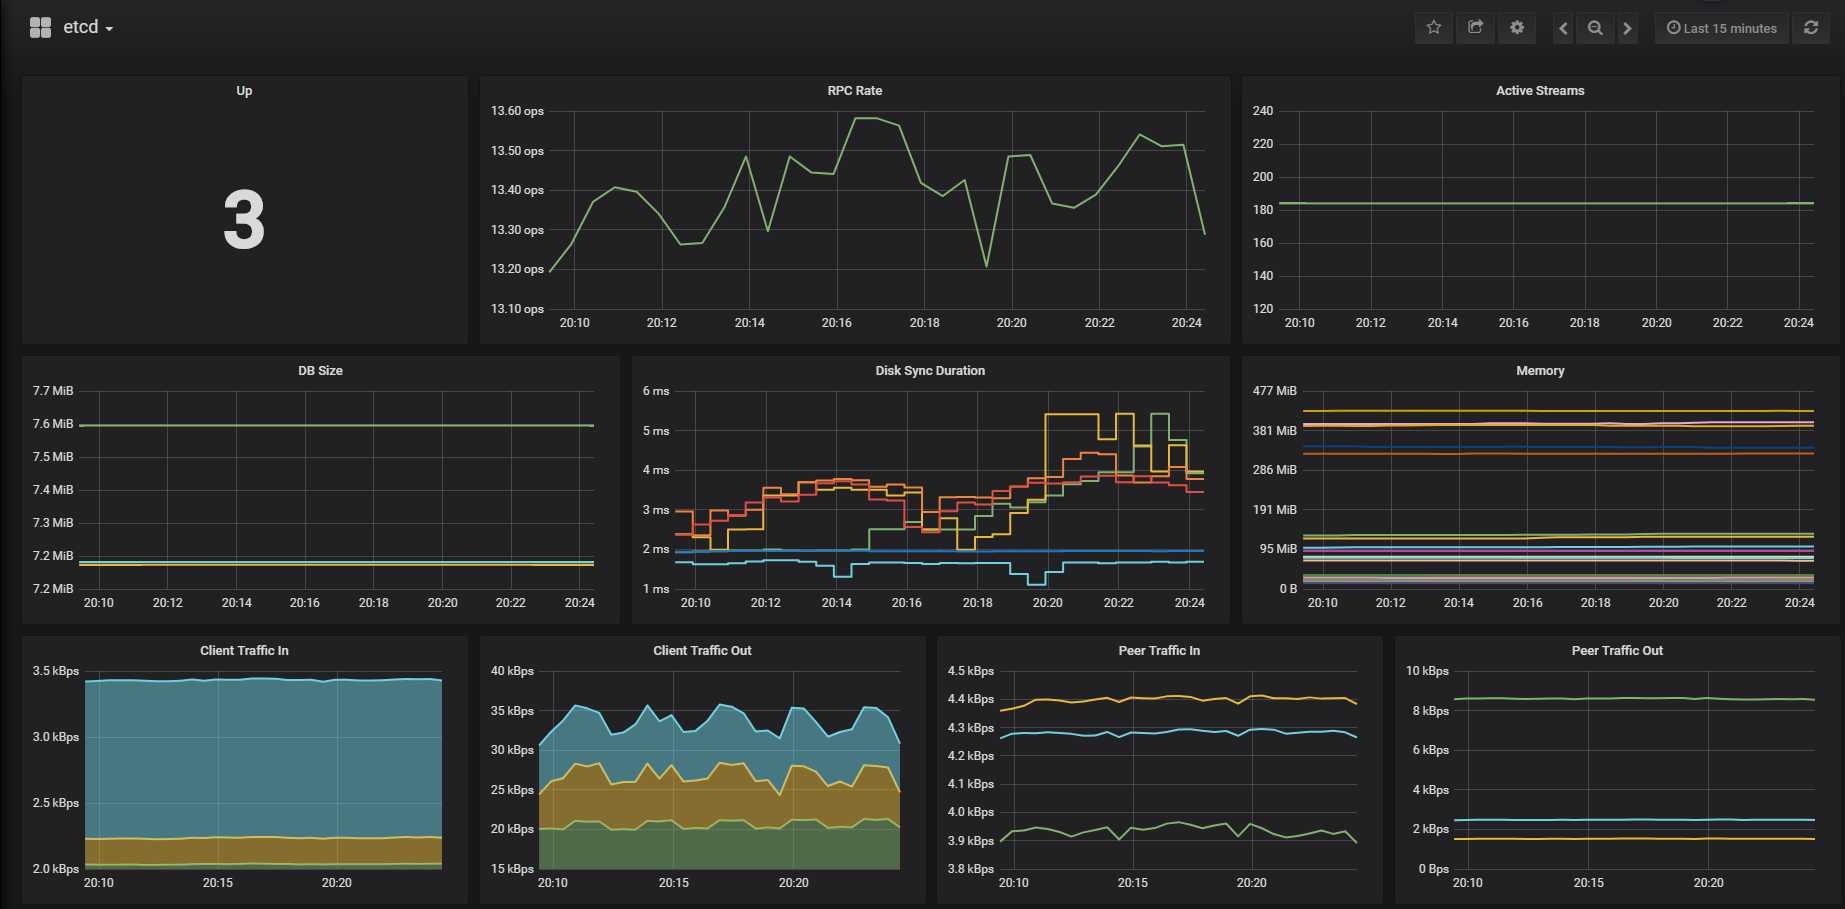This screenshot has height=909, width=1845.
Task: Open the Memory panel title menu
Action: (x=1540, y=371)
